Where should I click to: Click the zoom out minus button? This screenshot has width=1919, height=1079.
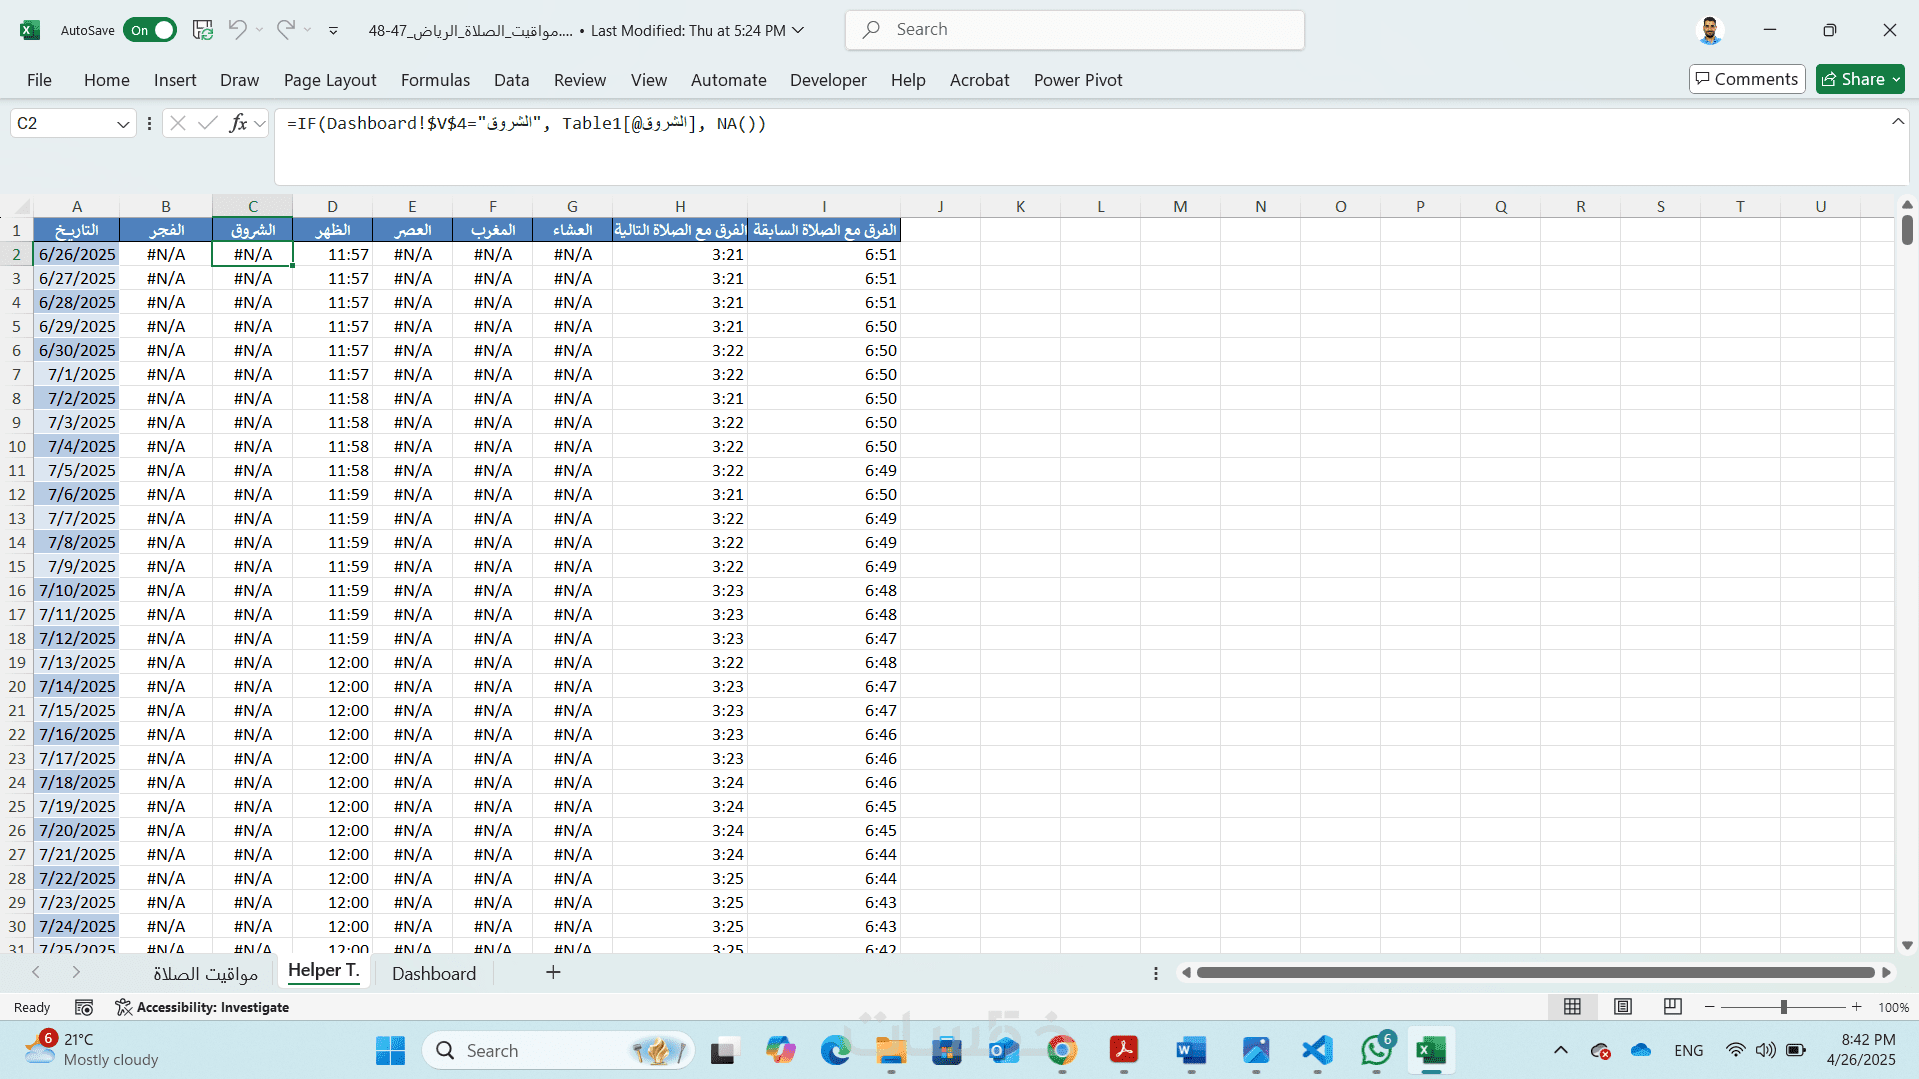(1710, 1007)
